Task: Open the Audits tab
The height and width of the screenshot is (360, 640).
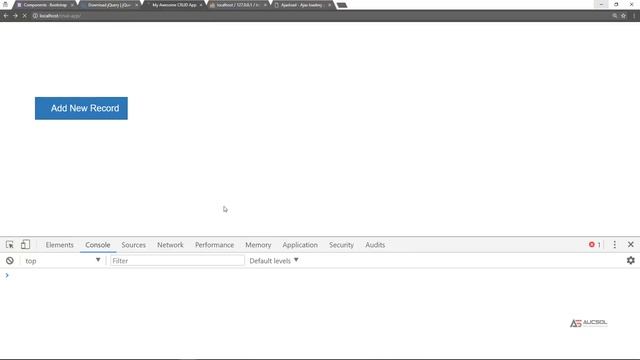Action: [x=375, y=245]
